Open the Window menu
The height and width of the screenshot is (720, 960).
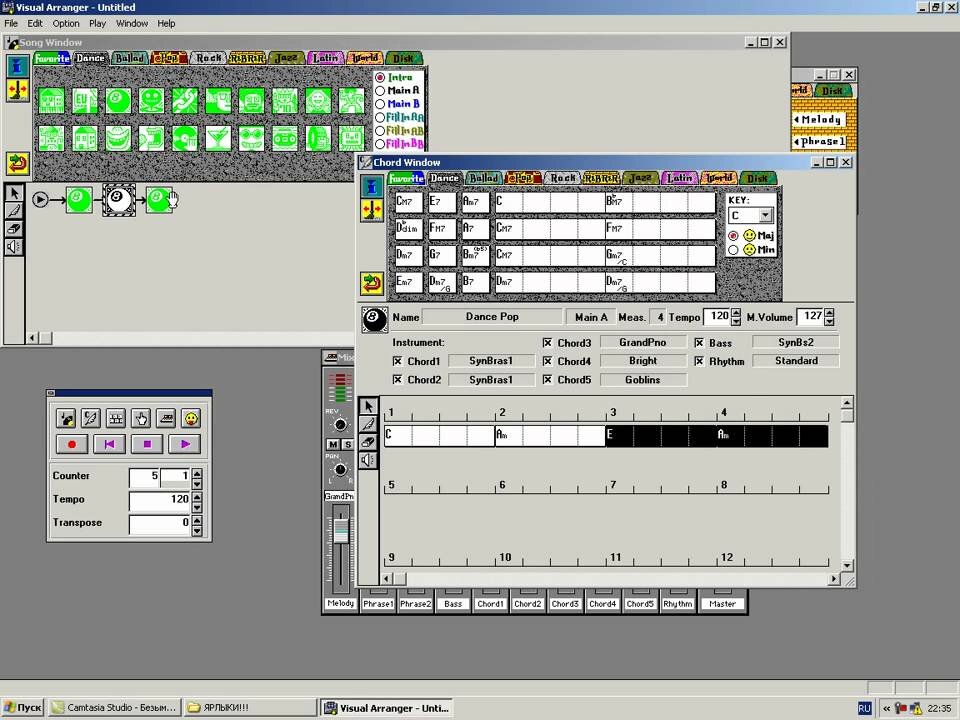point(132,23)
